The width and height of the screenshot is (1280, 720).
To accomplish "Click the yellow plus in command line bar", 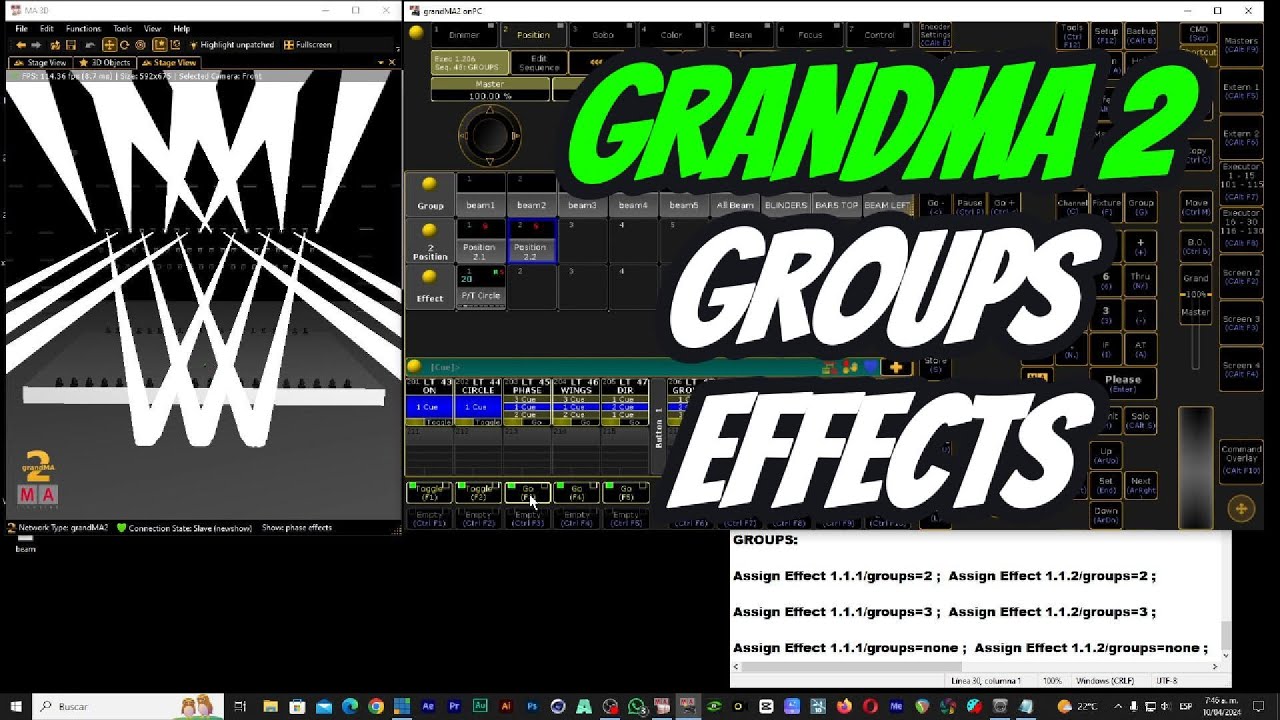I will point(896,367).
